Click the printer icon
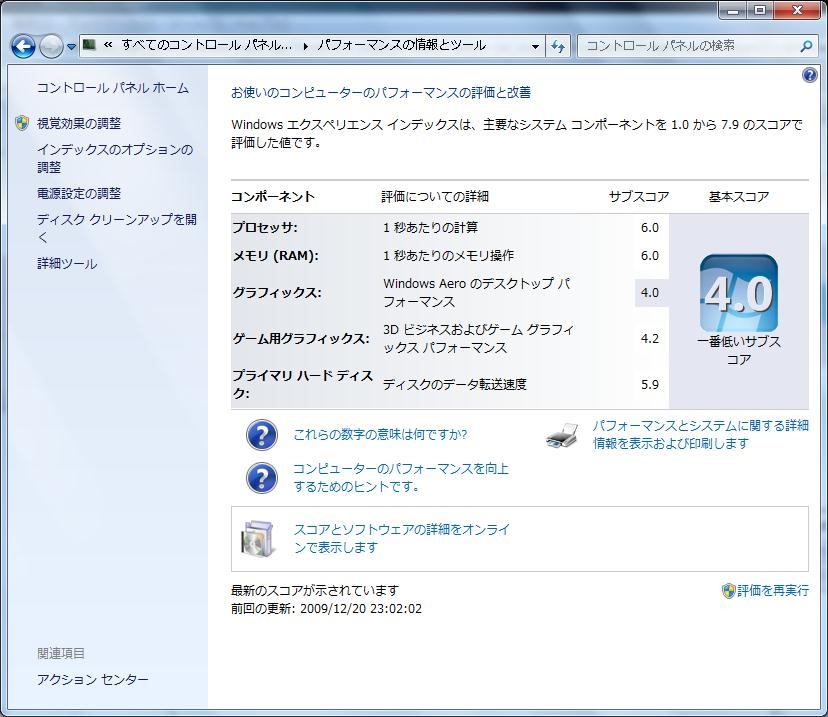Image resolution: width=828 pixels, height=717 pixels. (562, 435)
